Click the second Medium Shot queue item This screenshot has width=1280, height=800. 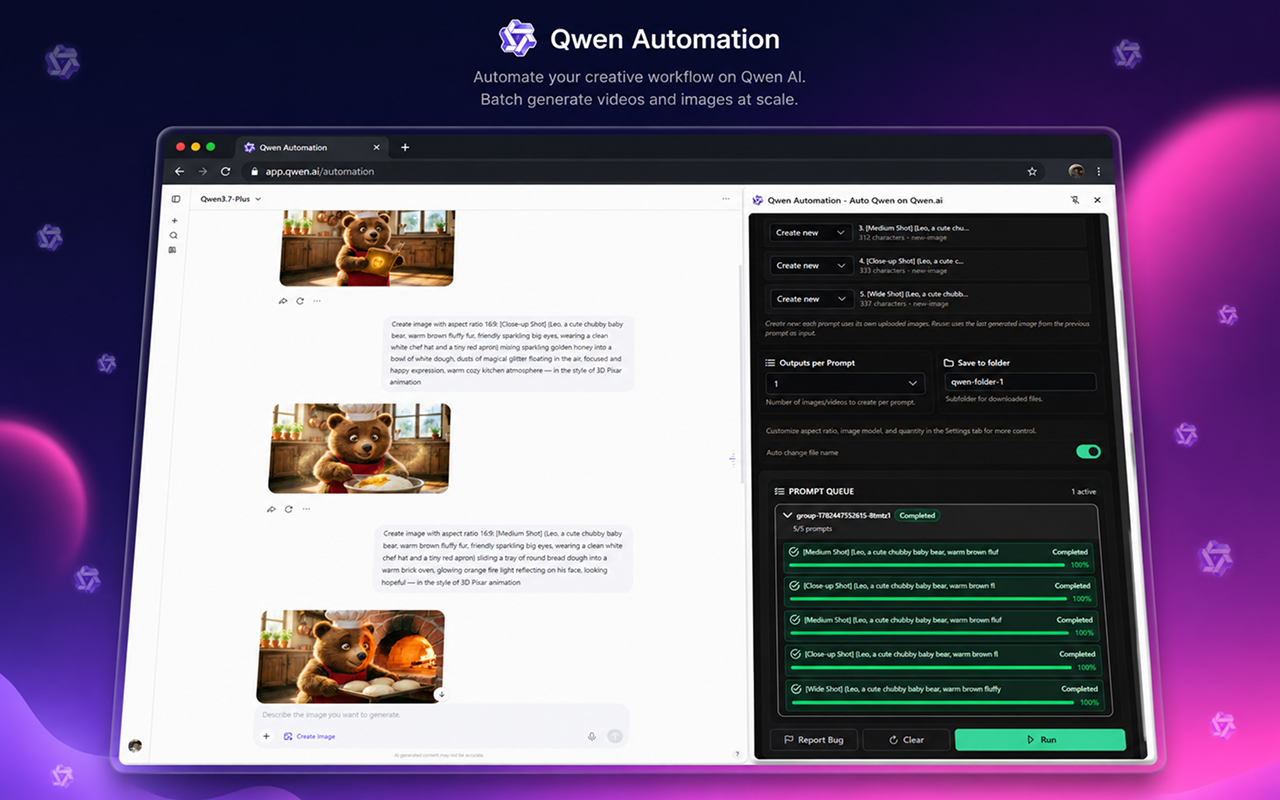click(940, 626)
